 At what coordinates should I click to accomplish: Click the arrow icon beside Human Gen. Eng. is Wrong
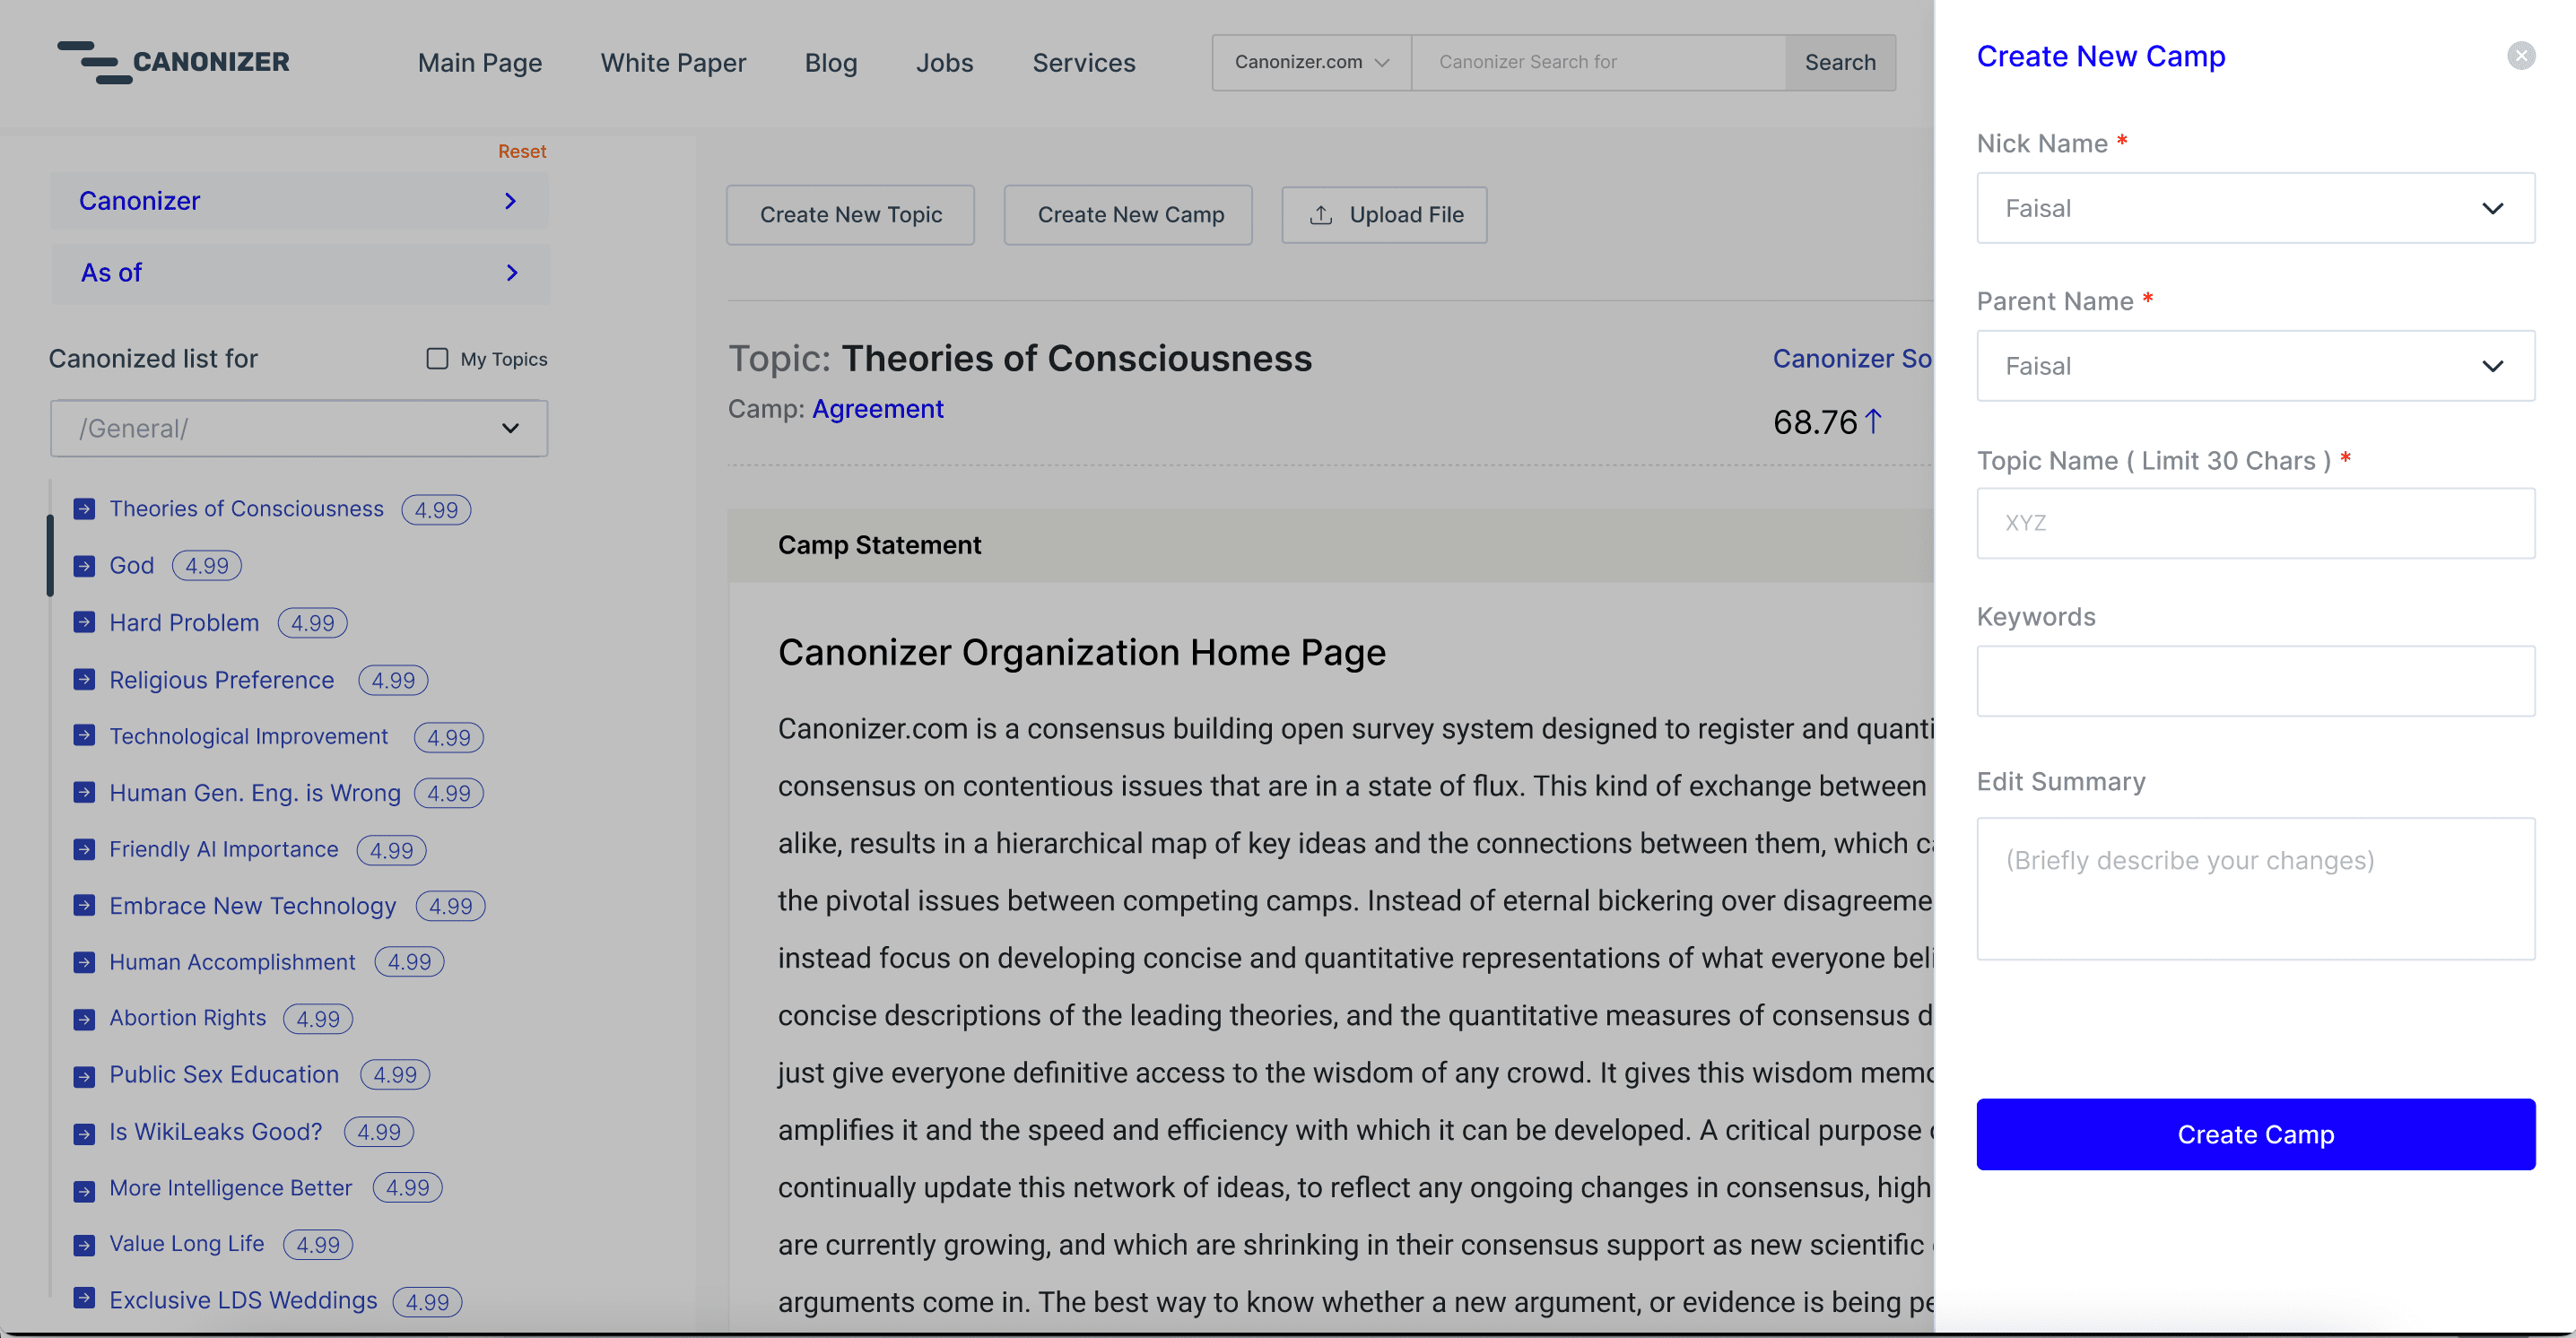84,793
